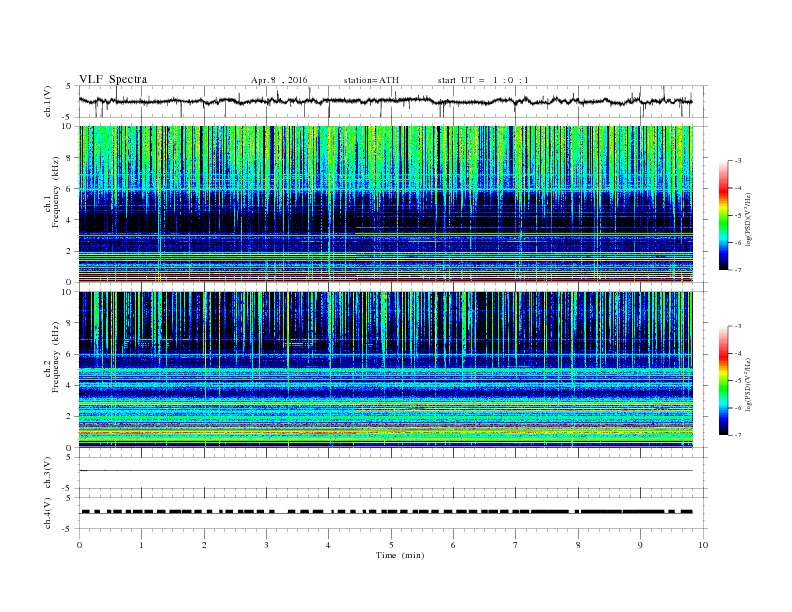Click the ch.2 frequency tick label "2"
Image resolution: width=792 pixels, height=612 pixels.
click(x=70, y=417)
